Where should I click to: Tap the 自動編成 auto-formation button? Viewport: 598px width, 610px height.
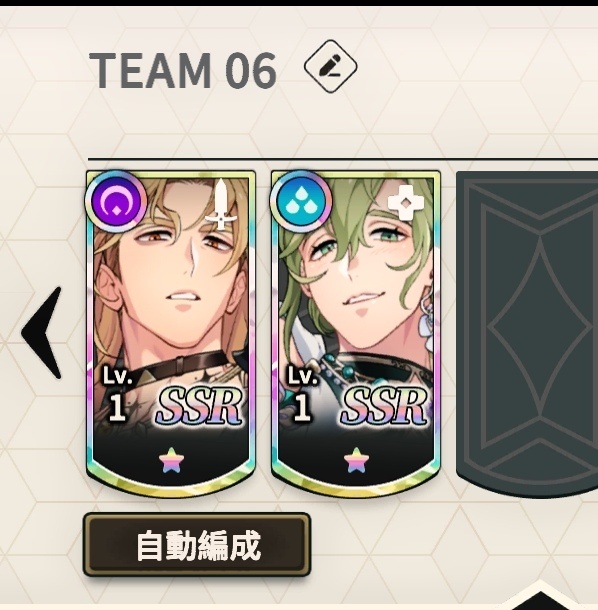pyautogui.click(x=197, y=545)
